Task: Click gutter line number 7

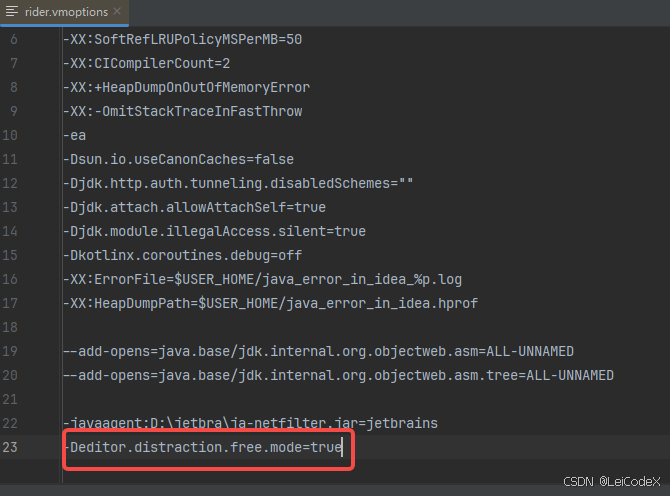Action: click(14, 63)
